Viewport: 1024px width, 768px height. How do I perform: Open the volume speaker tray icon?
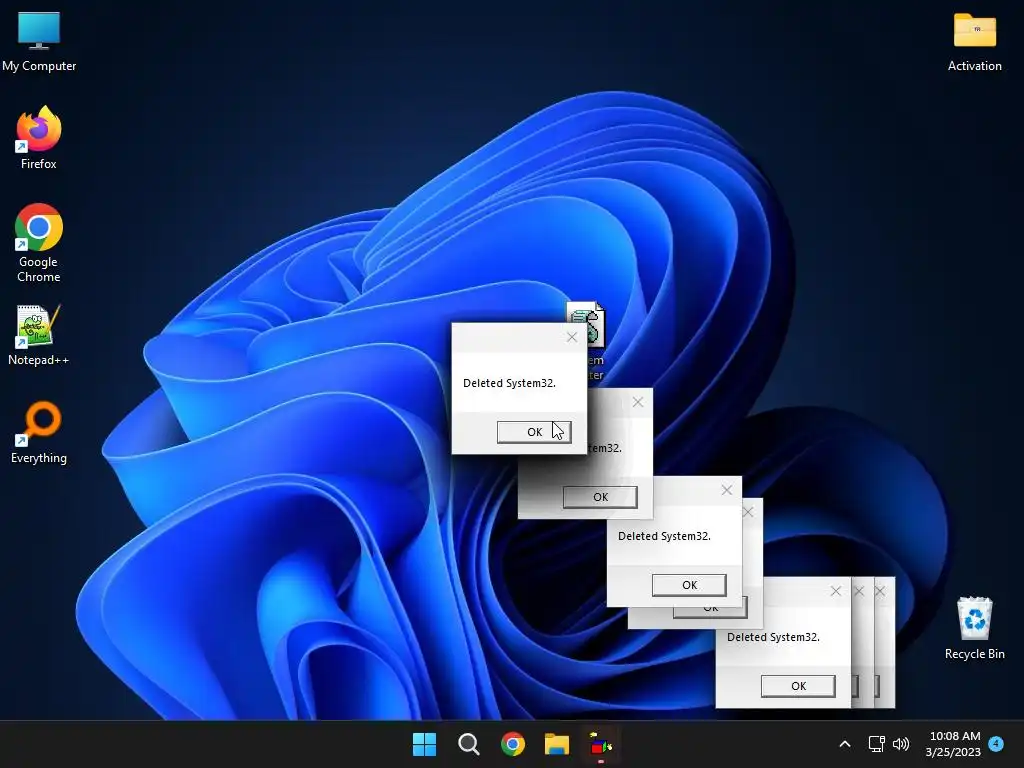point(901,744)
